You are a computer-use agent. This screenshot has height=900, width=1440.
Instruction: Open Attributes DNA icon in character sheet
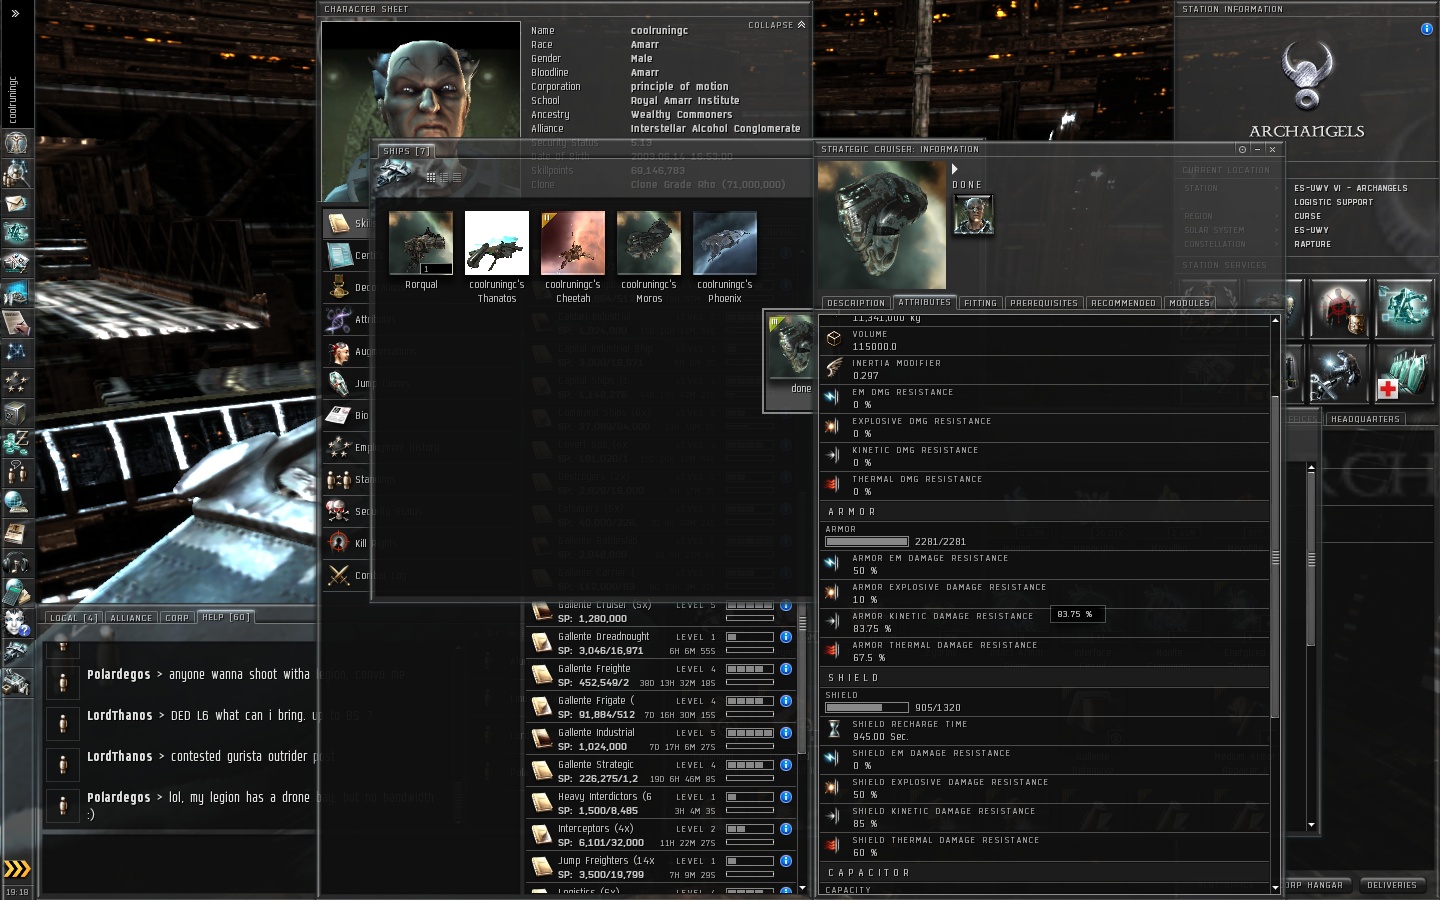click(x=338, y=319)
